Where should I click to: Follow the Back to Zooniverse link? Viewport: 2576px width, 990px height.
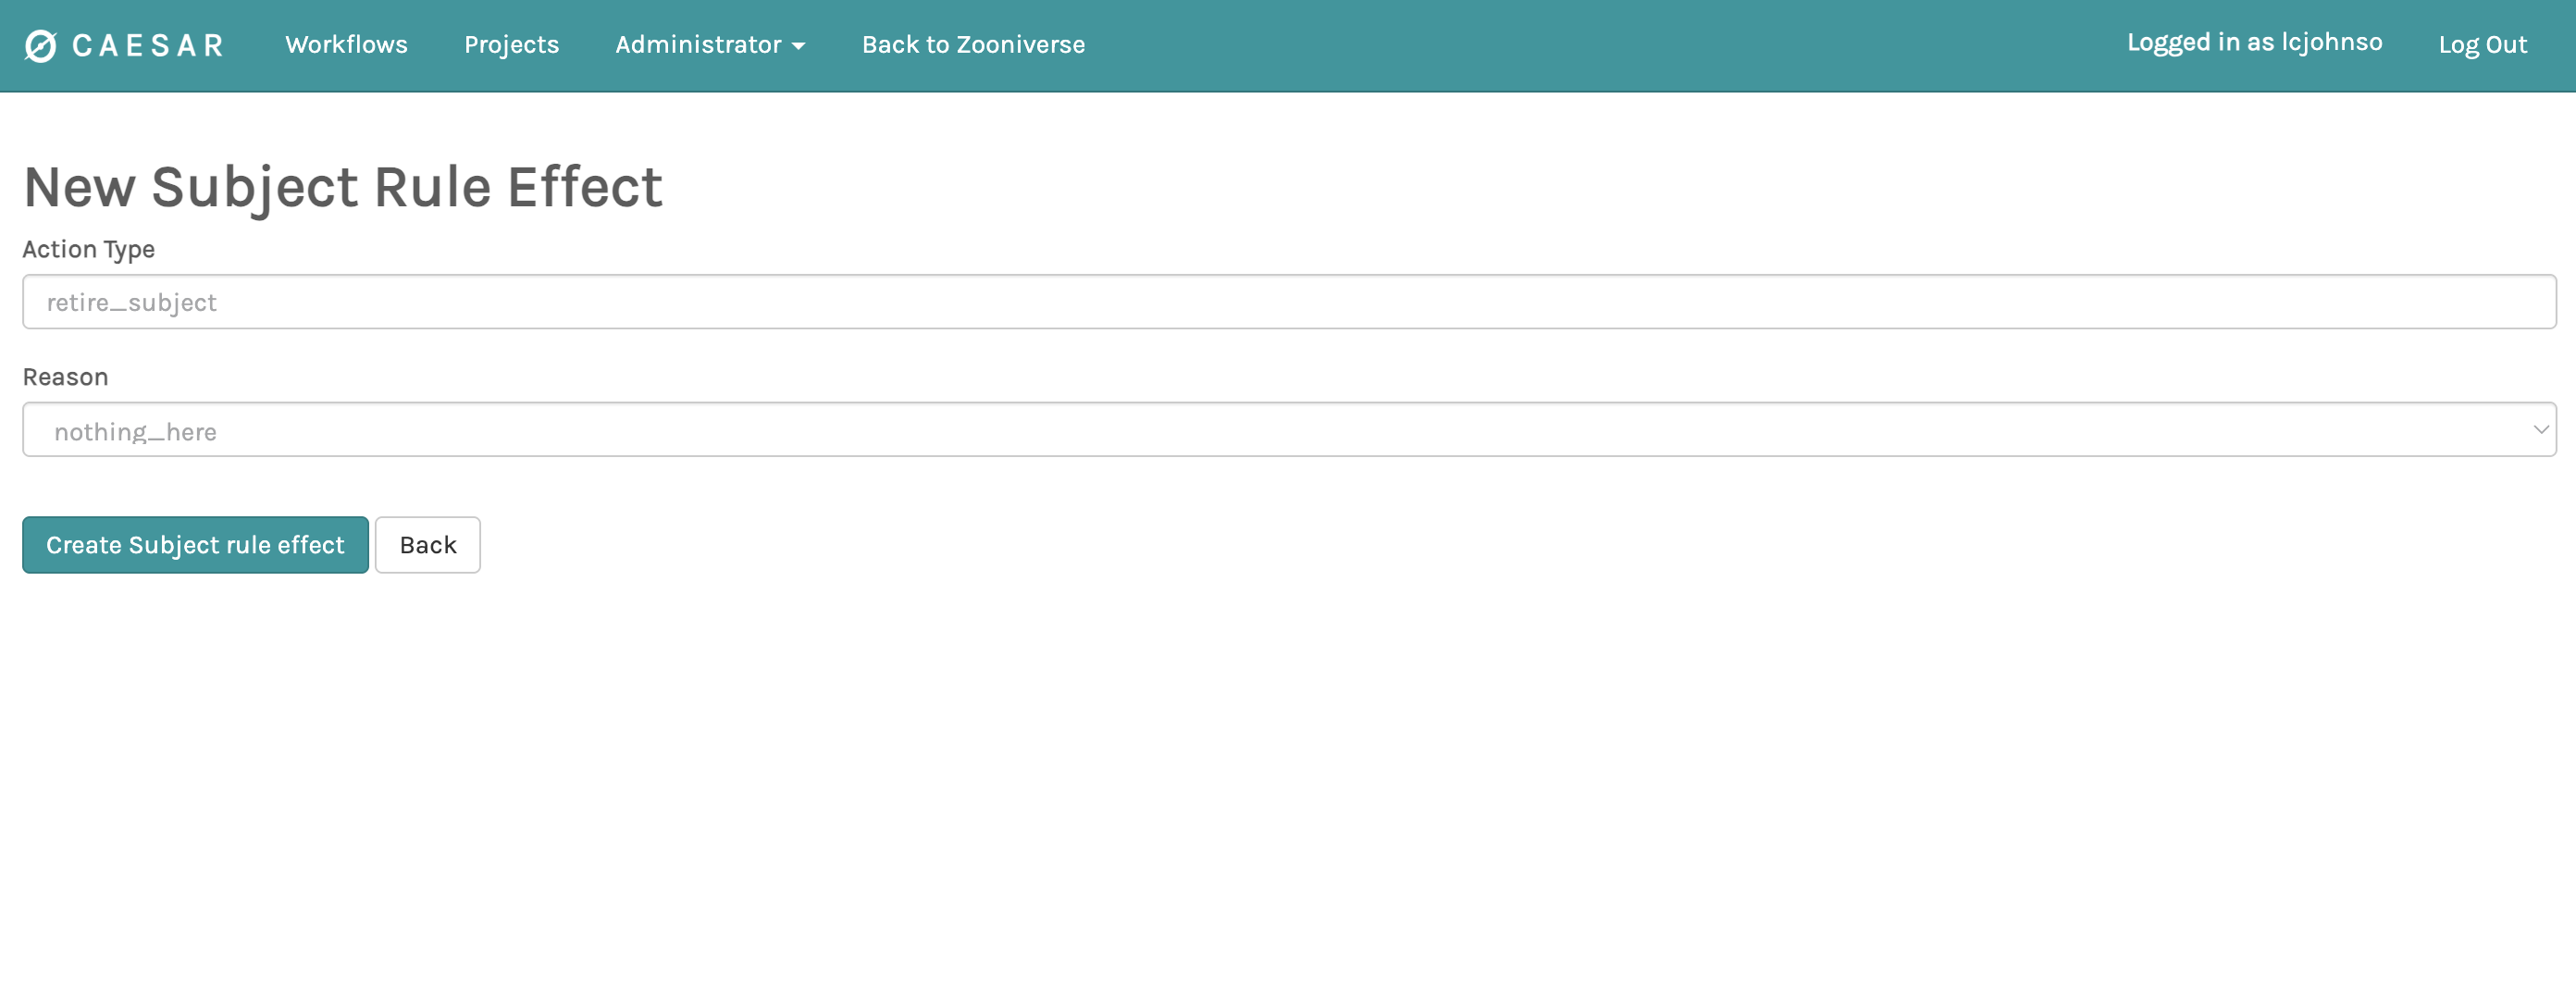(972, 45)
